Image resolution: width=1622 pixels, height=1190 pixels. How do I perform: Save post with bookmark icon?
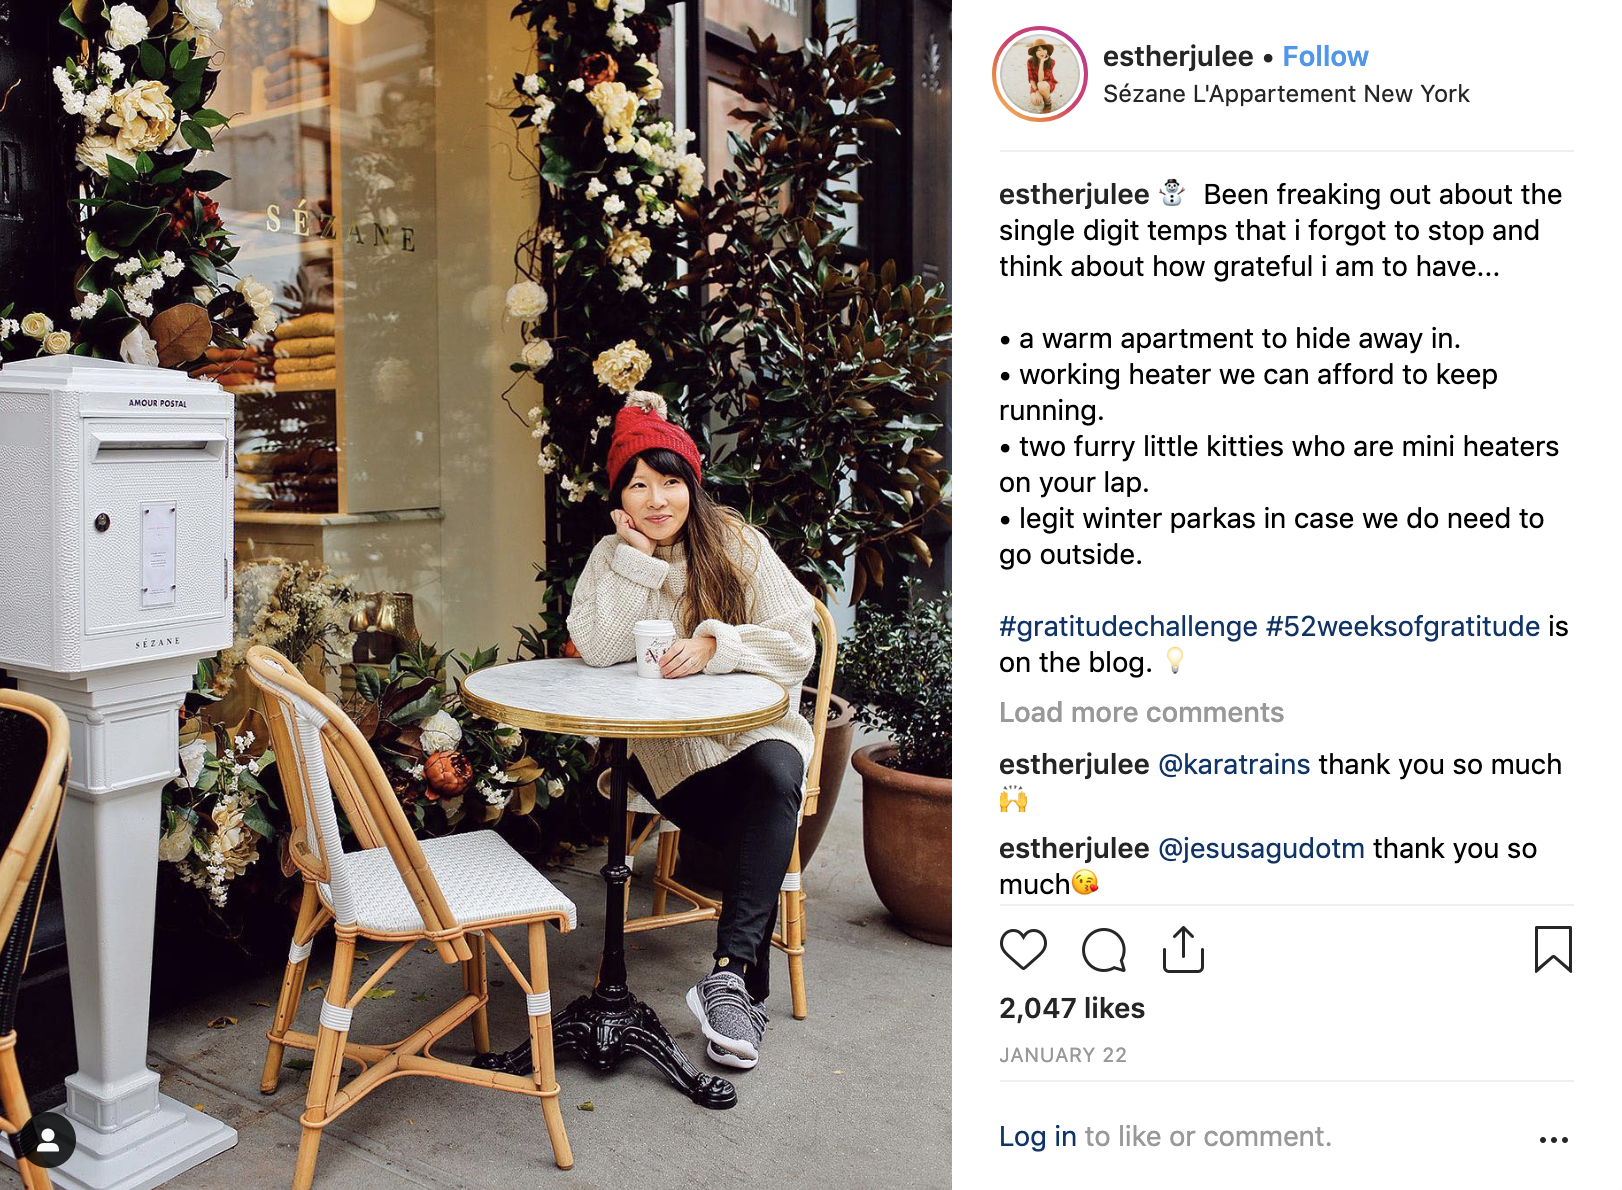(x=1553, y=950)
